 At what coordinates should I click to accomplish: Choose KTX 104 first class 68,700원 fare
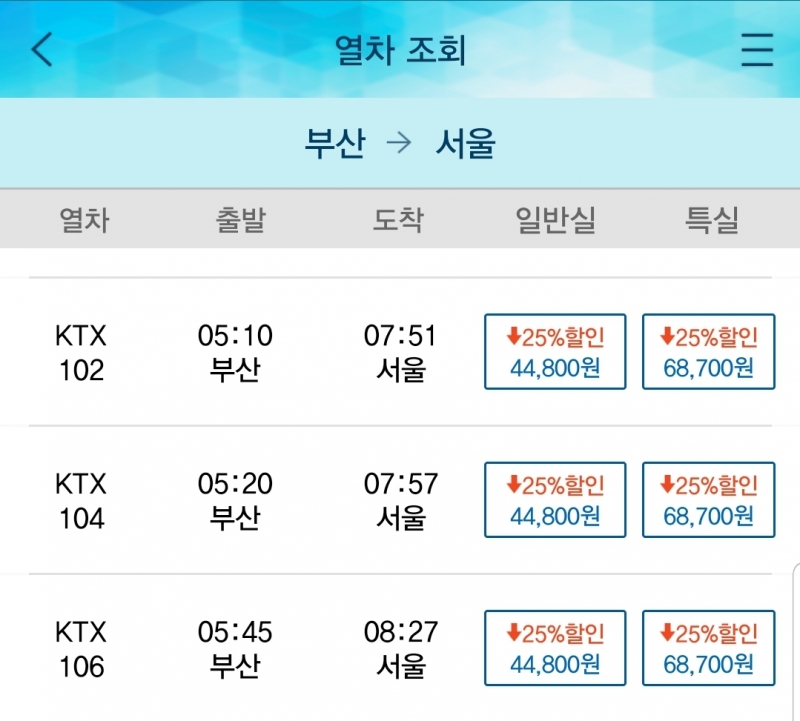[708, 499]
